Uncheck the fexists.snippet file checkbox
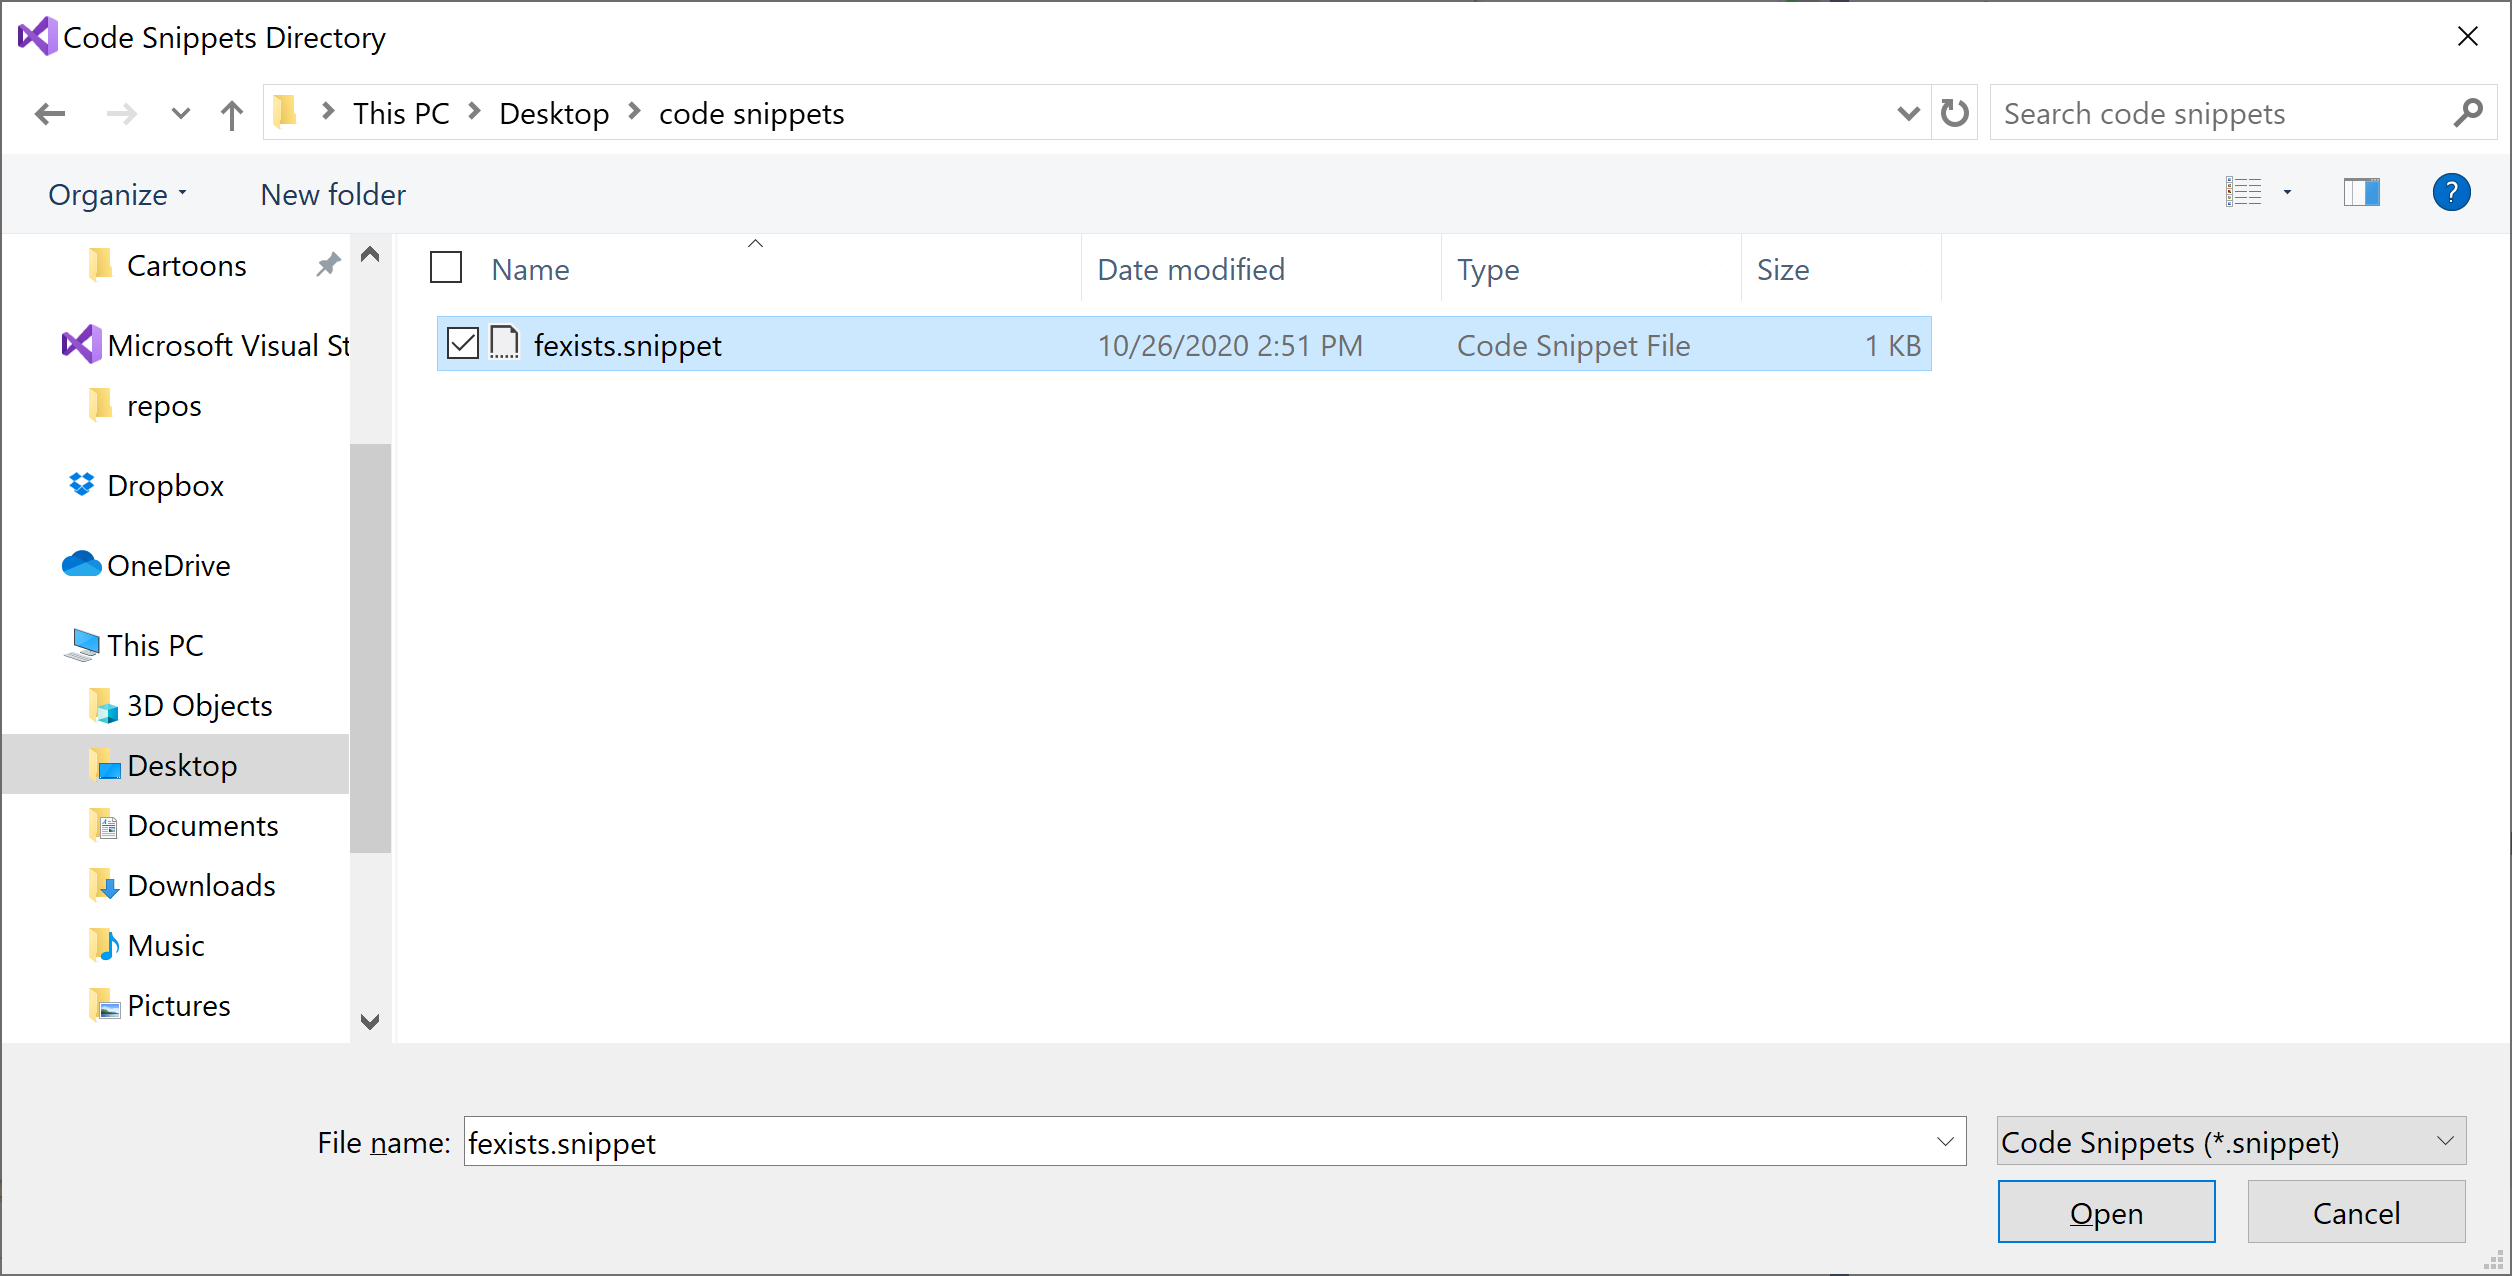Viewport: 2512px width, 1276px height. (463, 344)
